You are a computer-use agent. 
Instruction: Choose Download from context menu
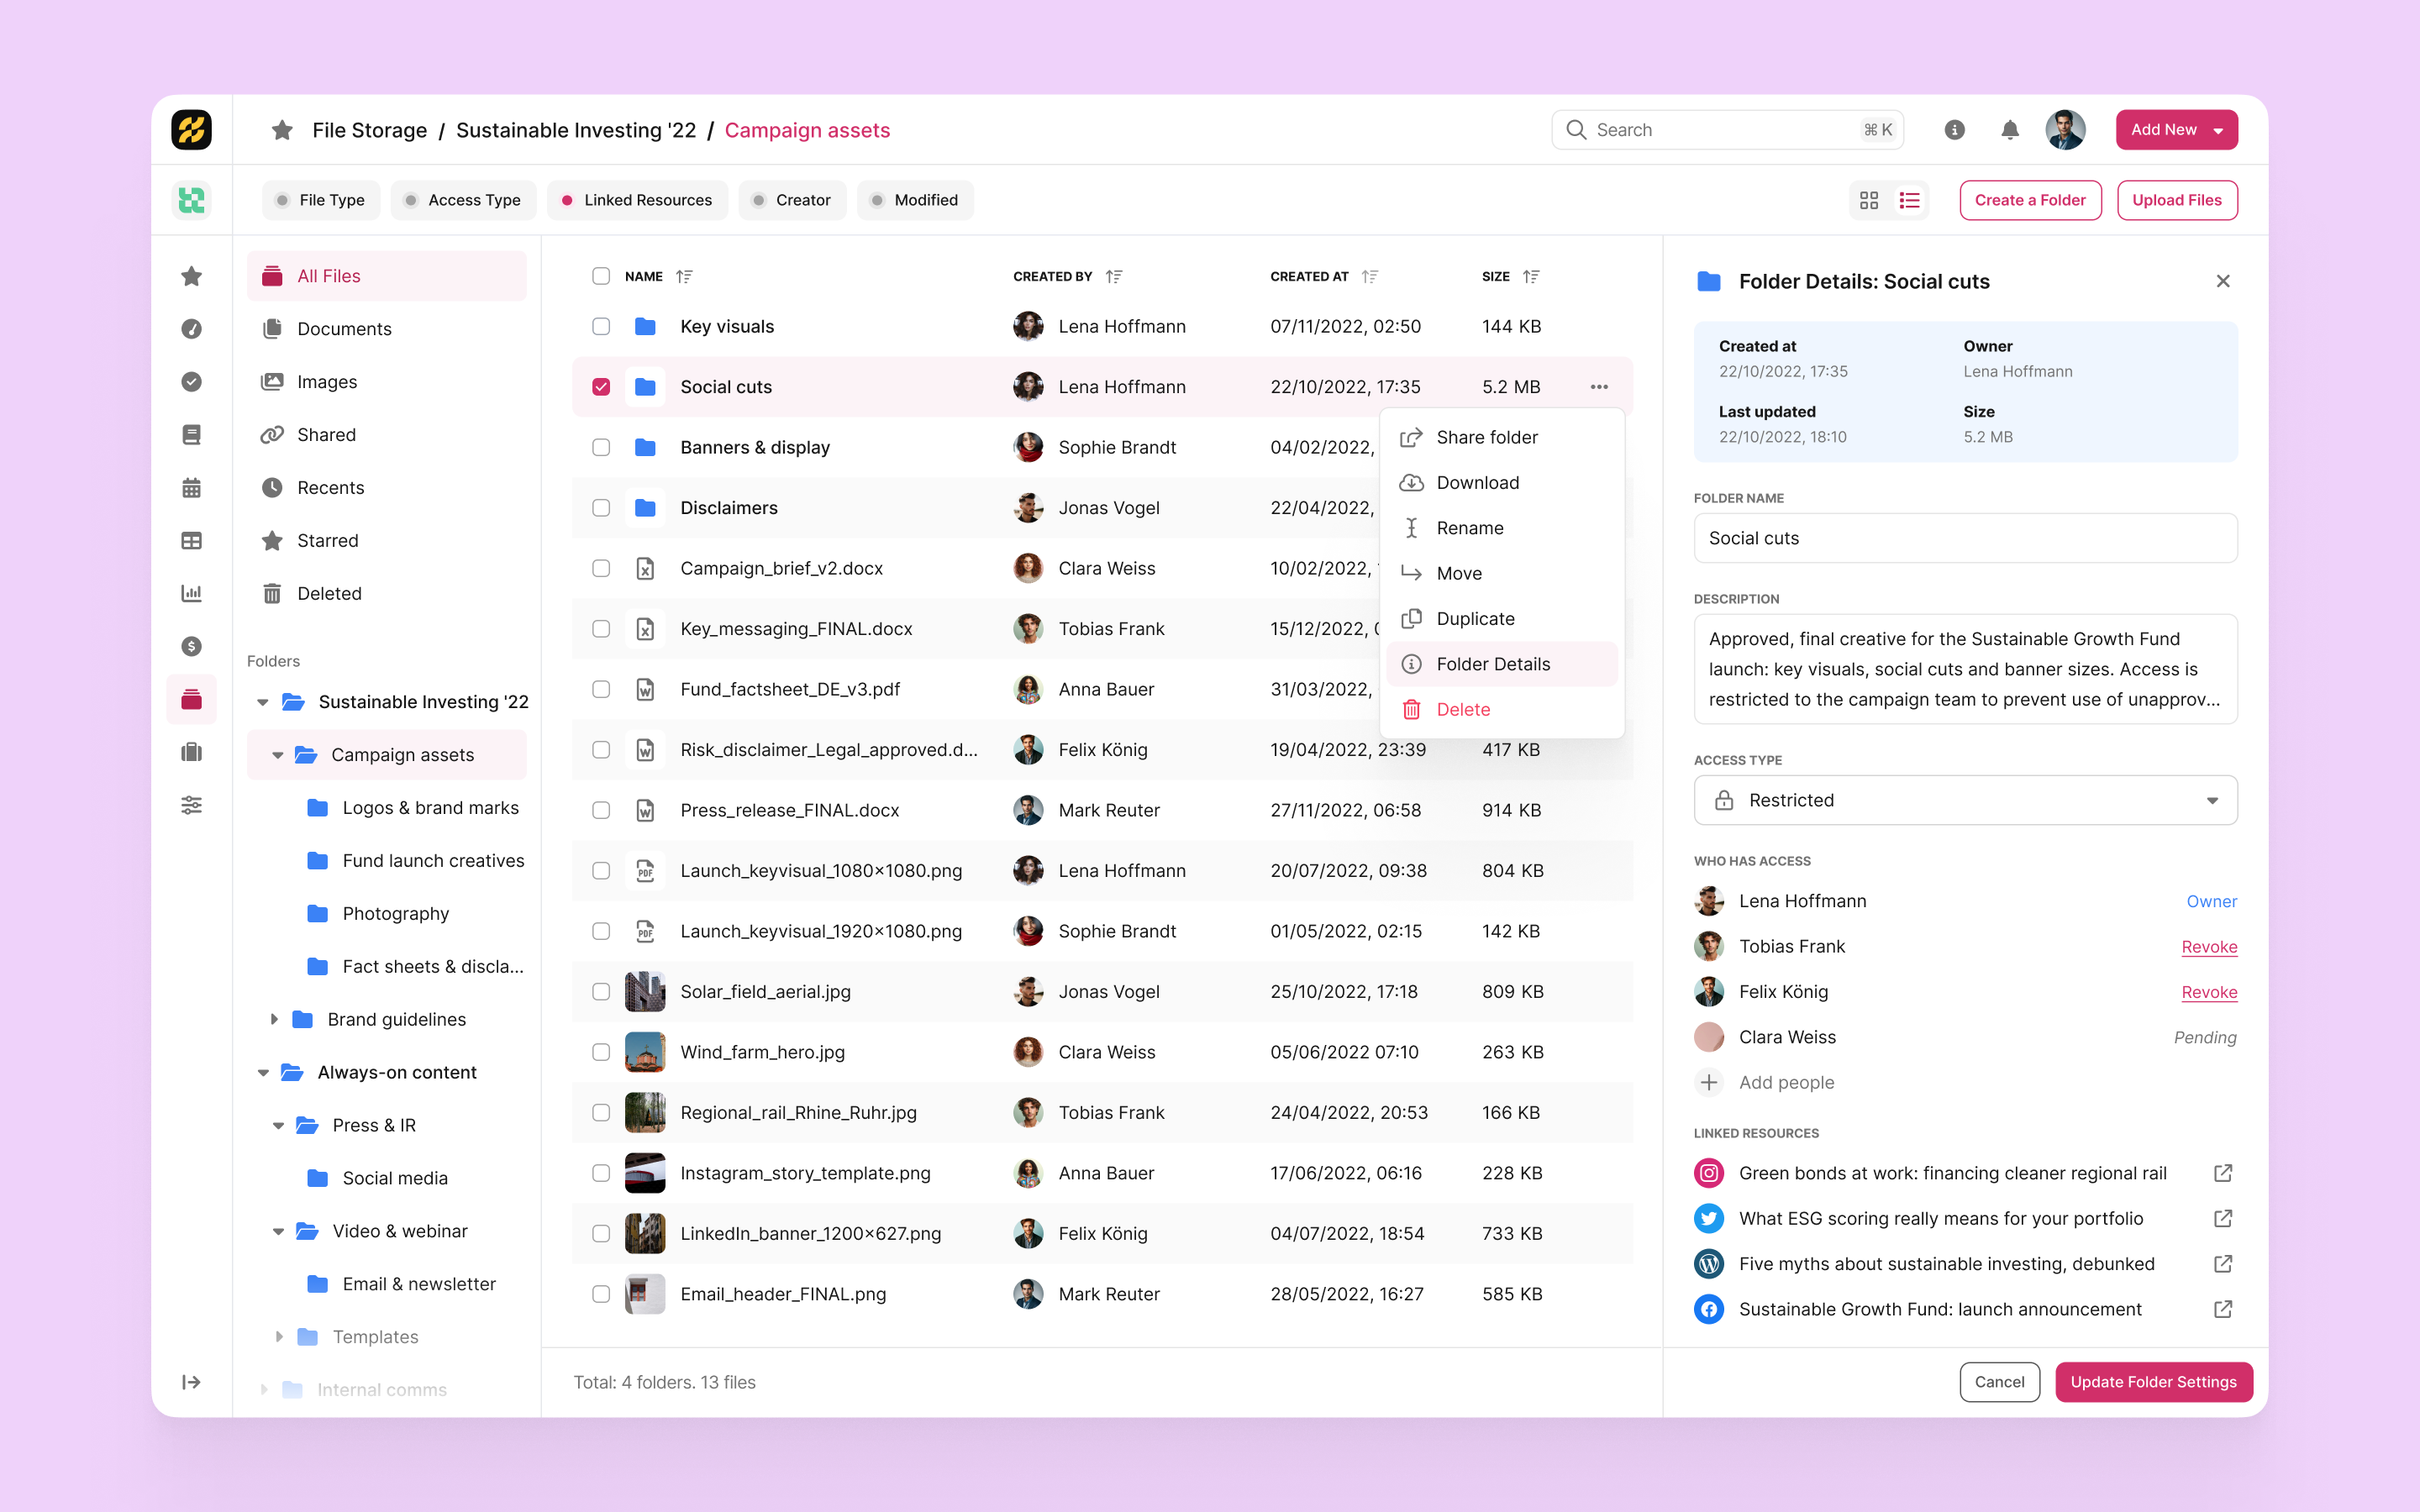click(x=1502, y=483)
